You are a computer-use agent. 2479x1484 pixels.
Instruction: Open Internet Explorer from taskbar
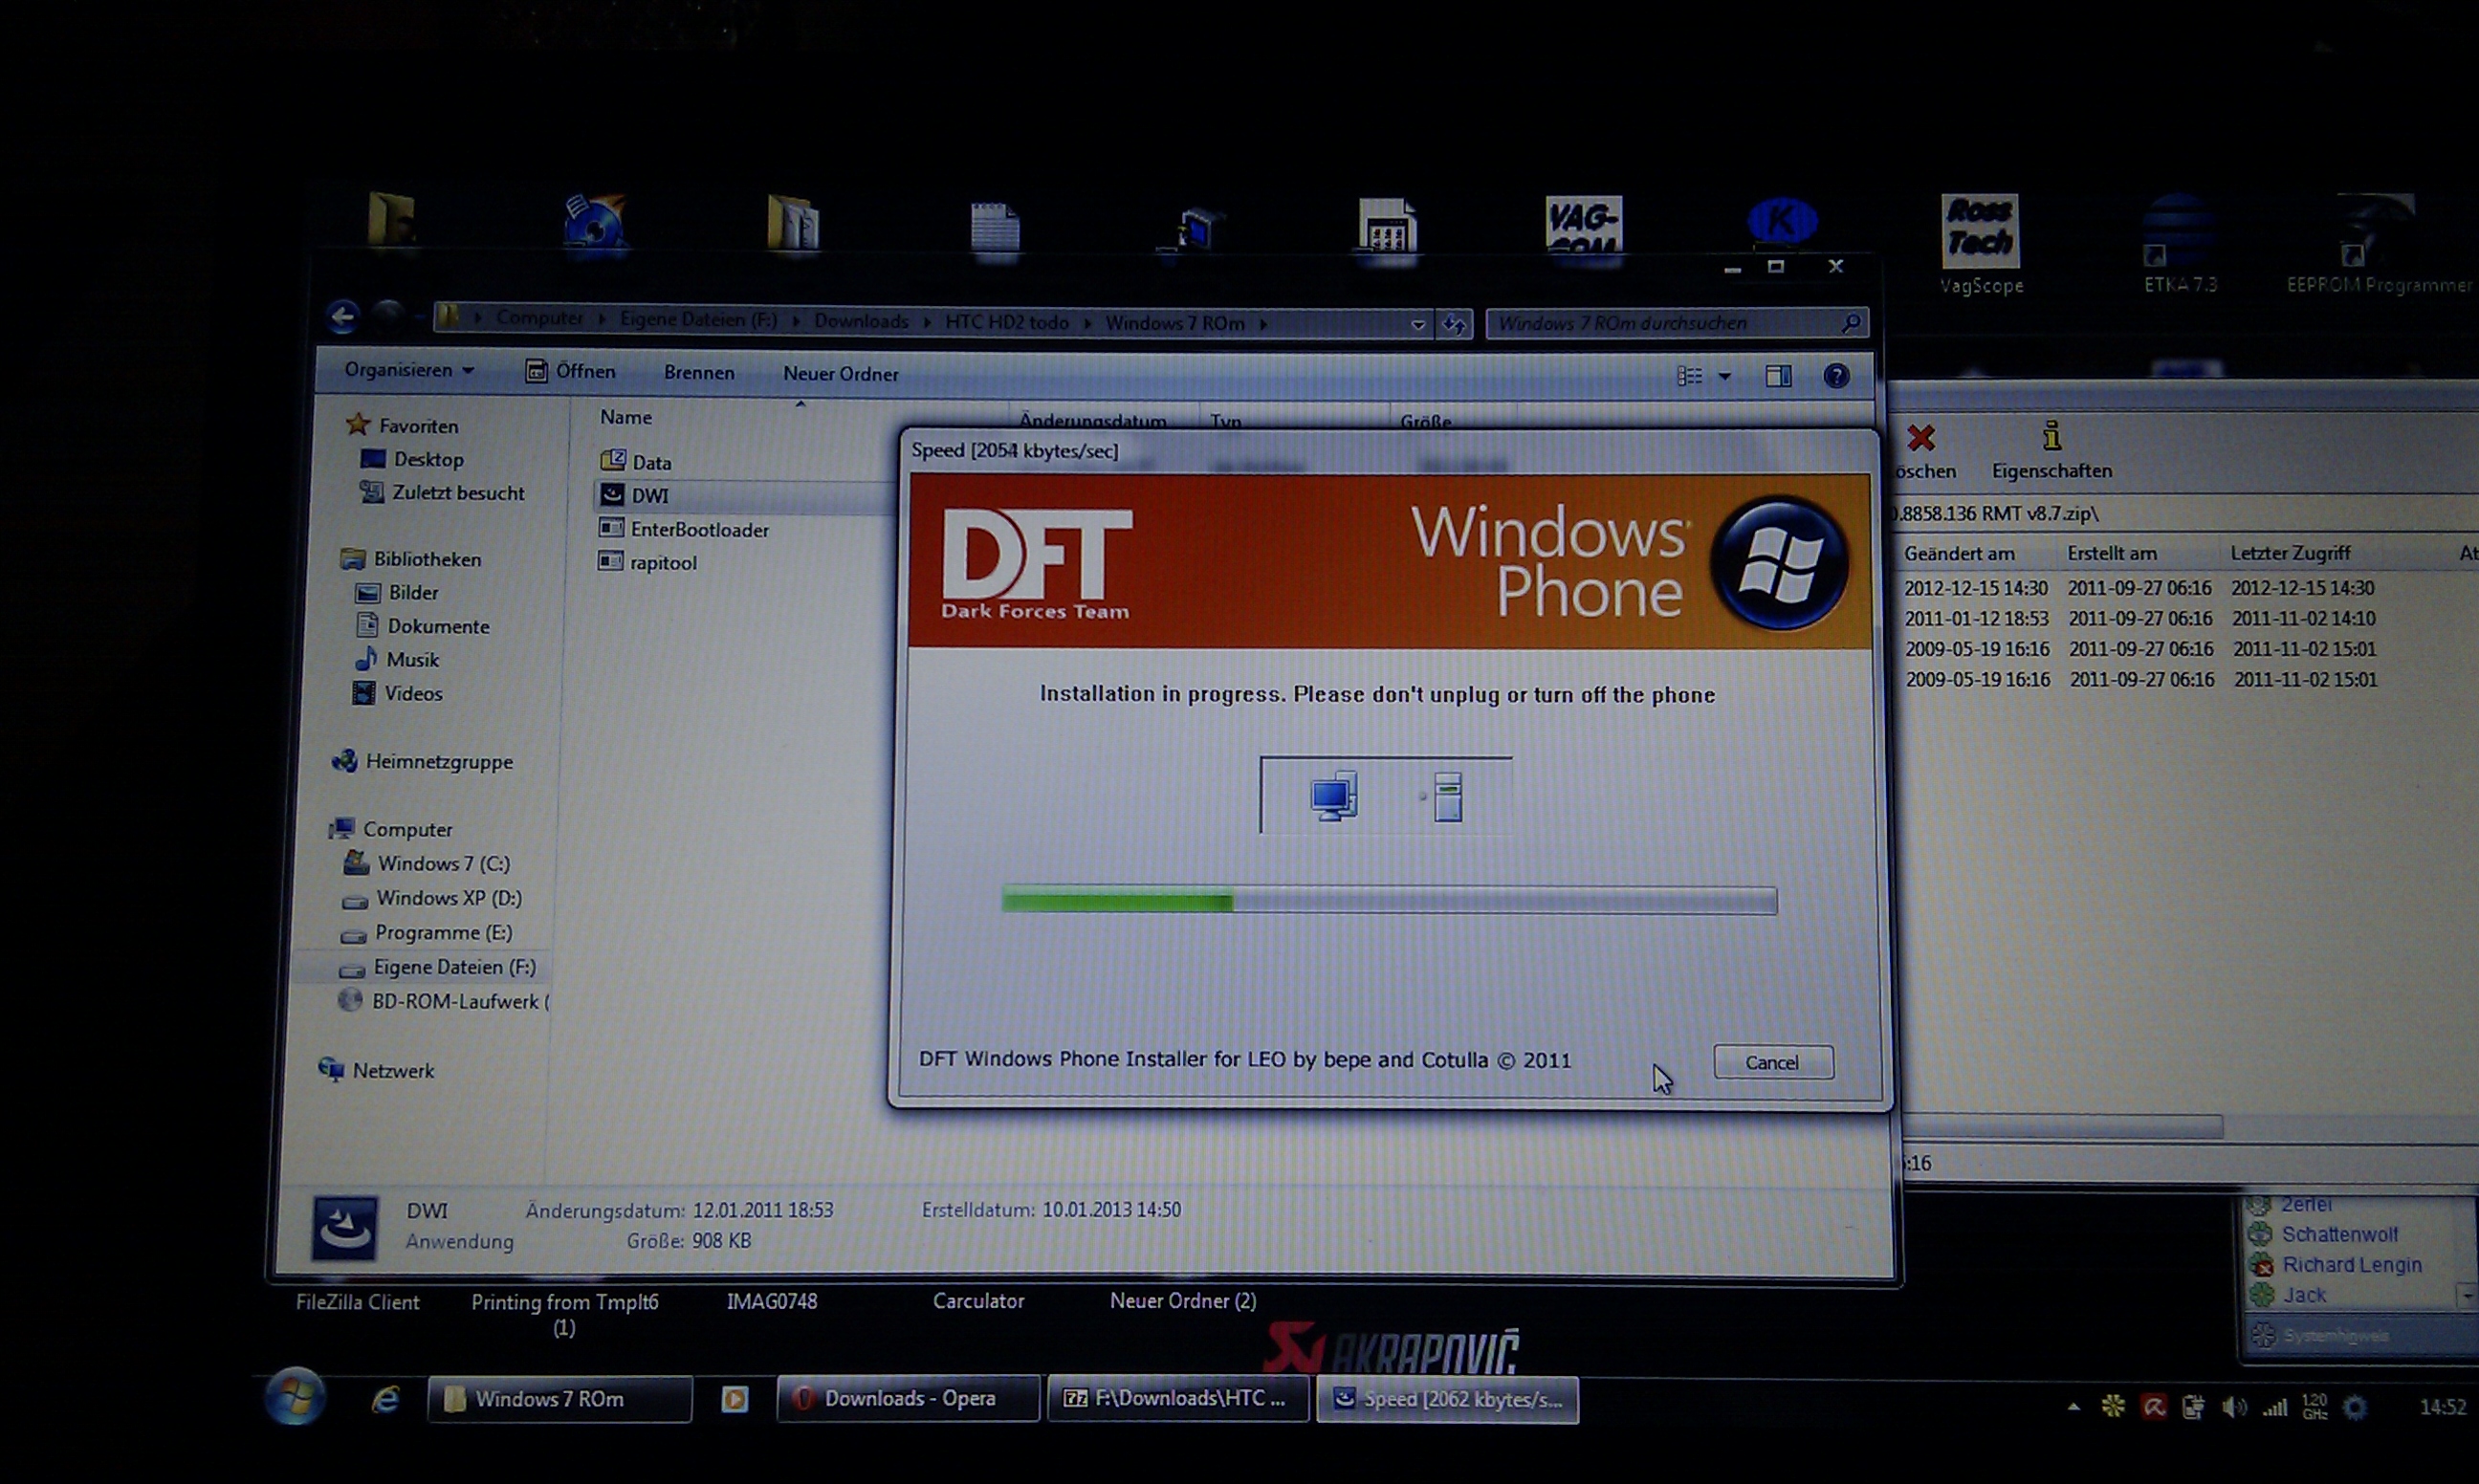pos(386,1400)
